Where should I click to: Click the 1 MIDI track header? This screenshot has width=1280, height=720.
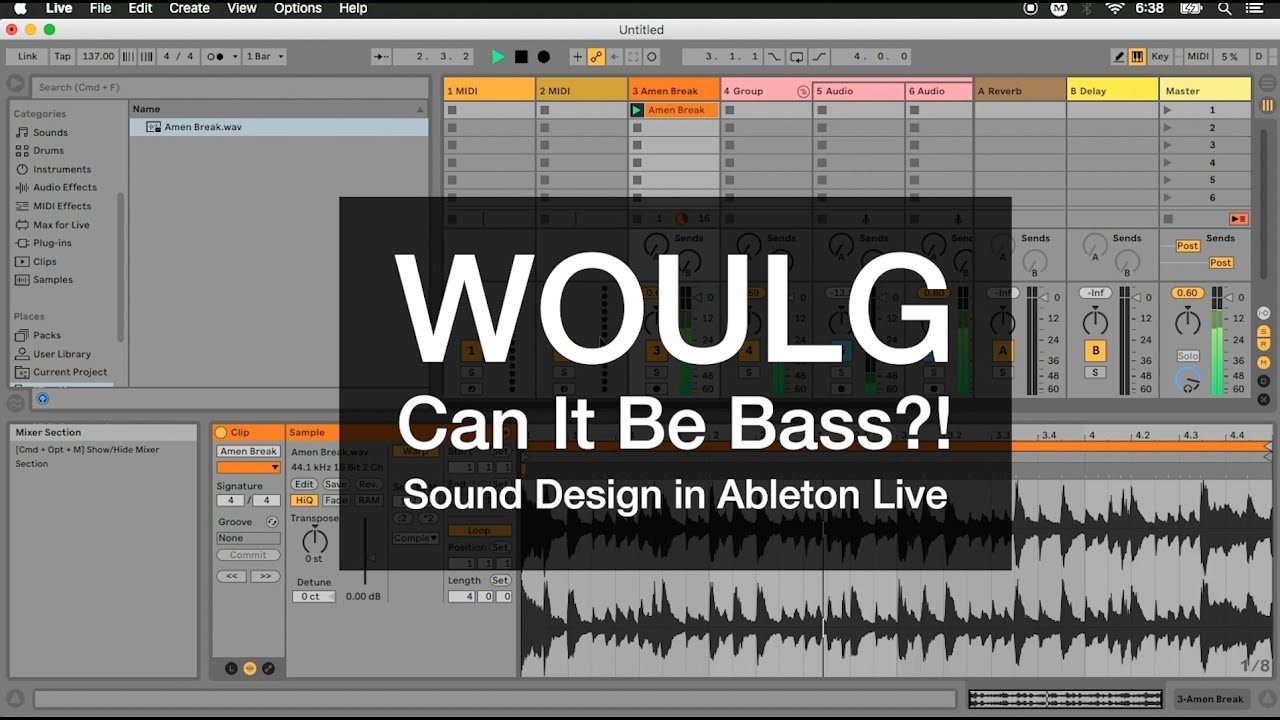[489, 91]
